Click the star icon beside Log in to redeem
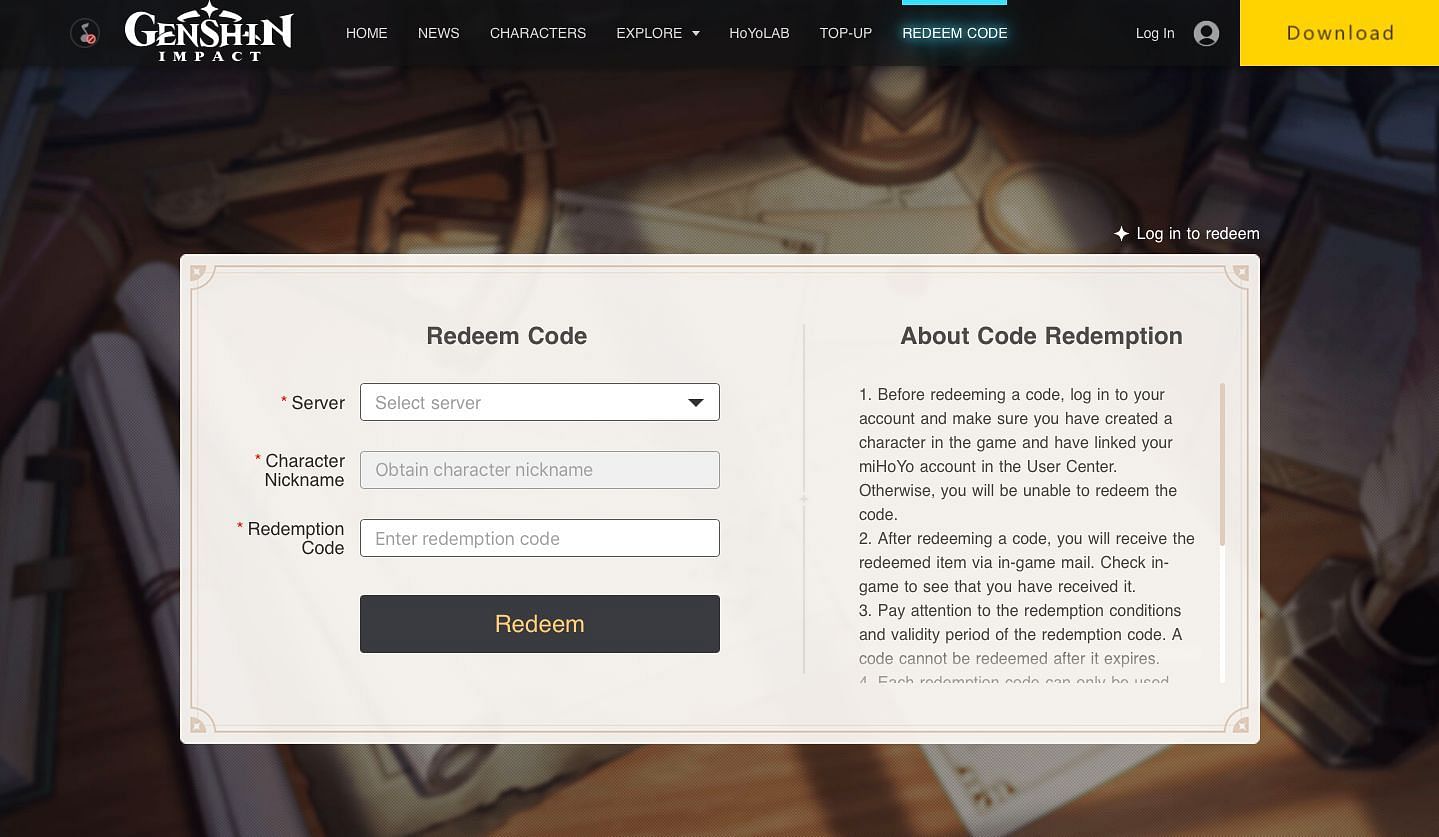This screenshot has height=837, width=1439. [1121, 233]
